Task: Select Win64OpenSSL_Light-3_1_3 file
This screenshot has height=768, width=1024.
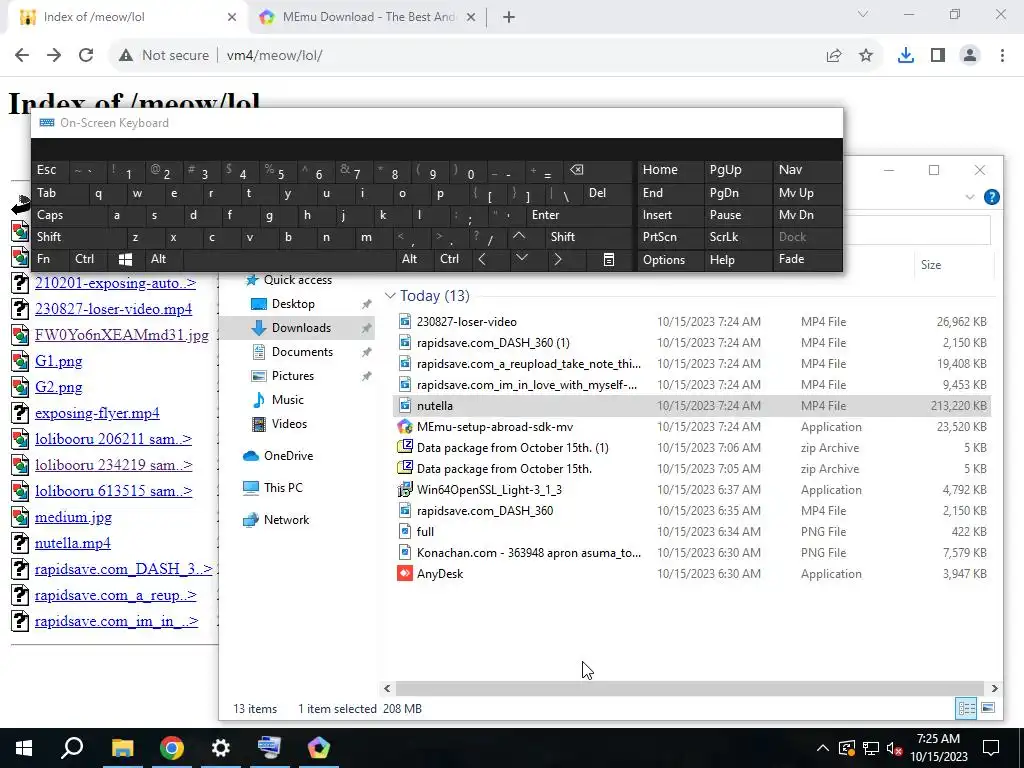Action: click(x=489, y=490)
